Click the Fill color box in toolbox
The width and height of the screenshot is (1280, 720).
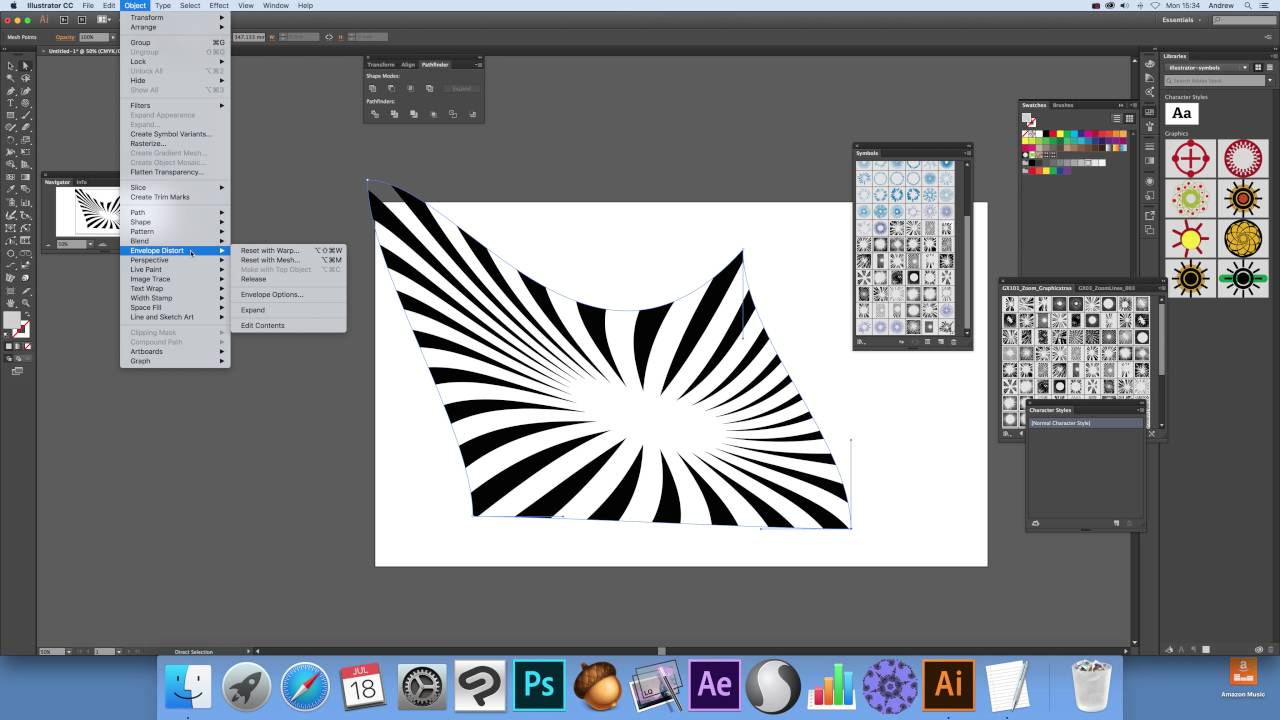point(11,320)
